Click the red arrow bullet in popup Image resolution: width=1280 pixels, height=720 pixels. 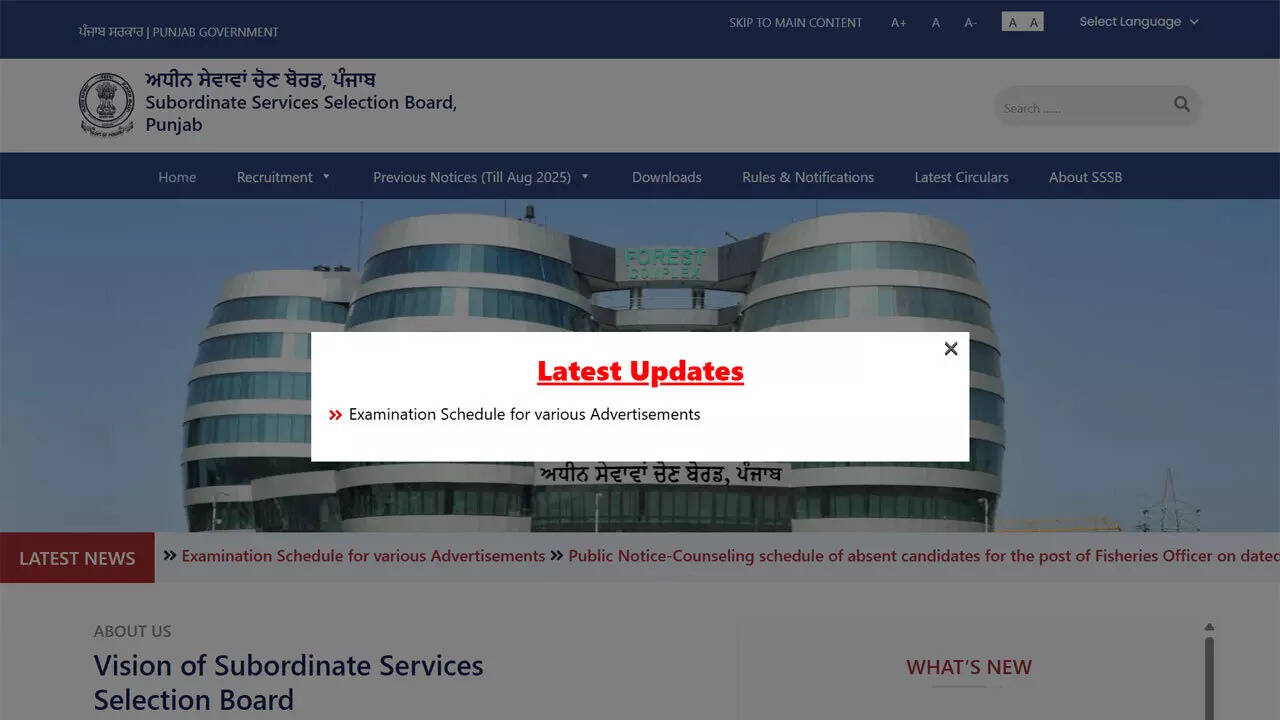pos(336,415)
